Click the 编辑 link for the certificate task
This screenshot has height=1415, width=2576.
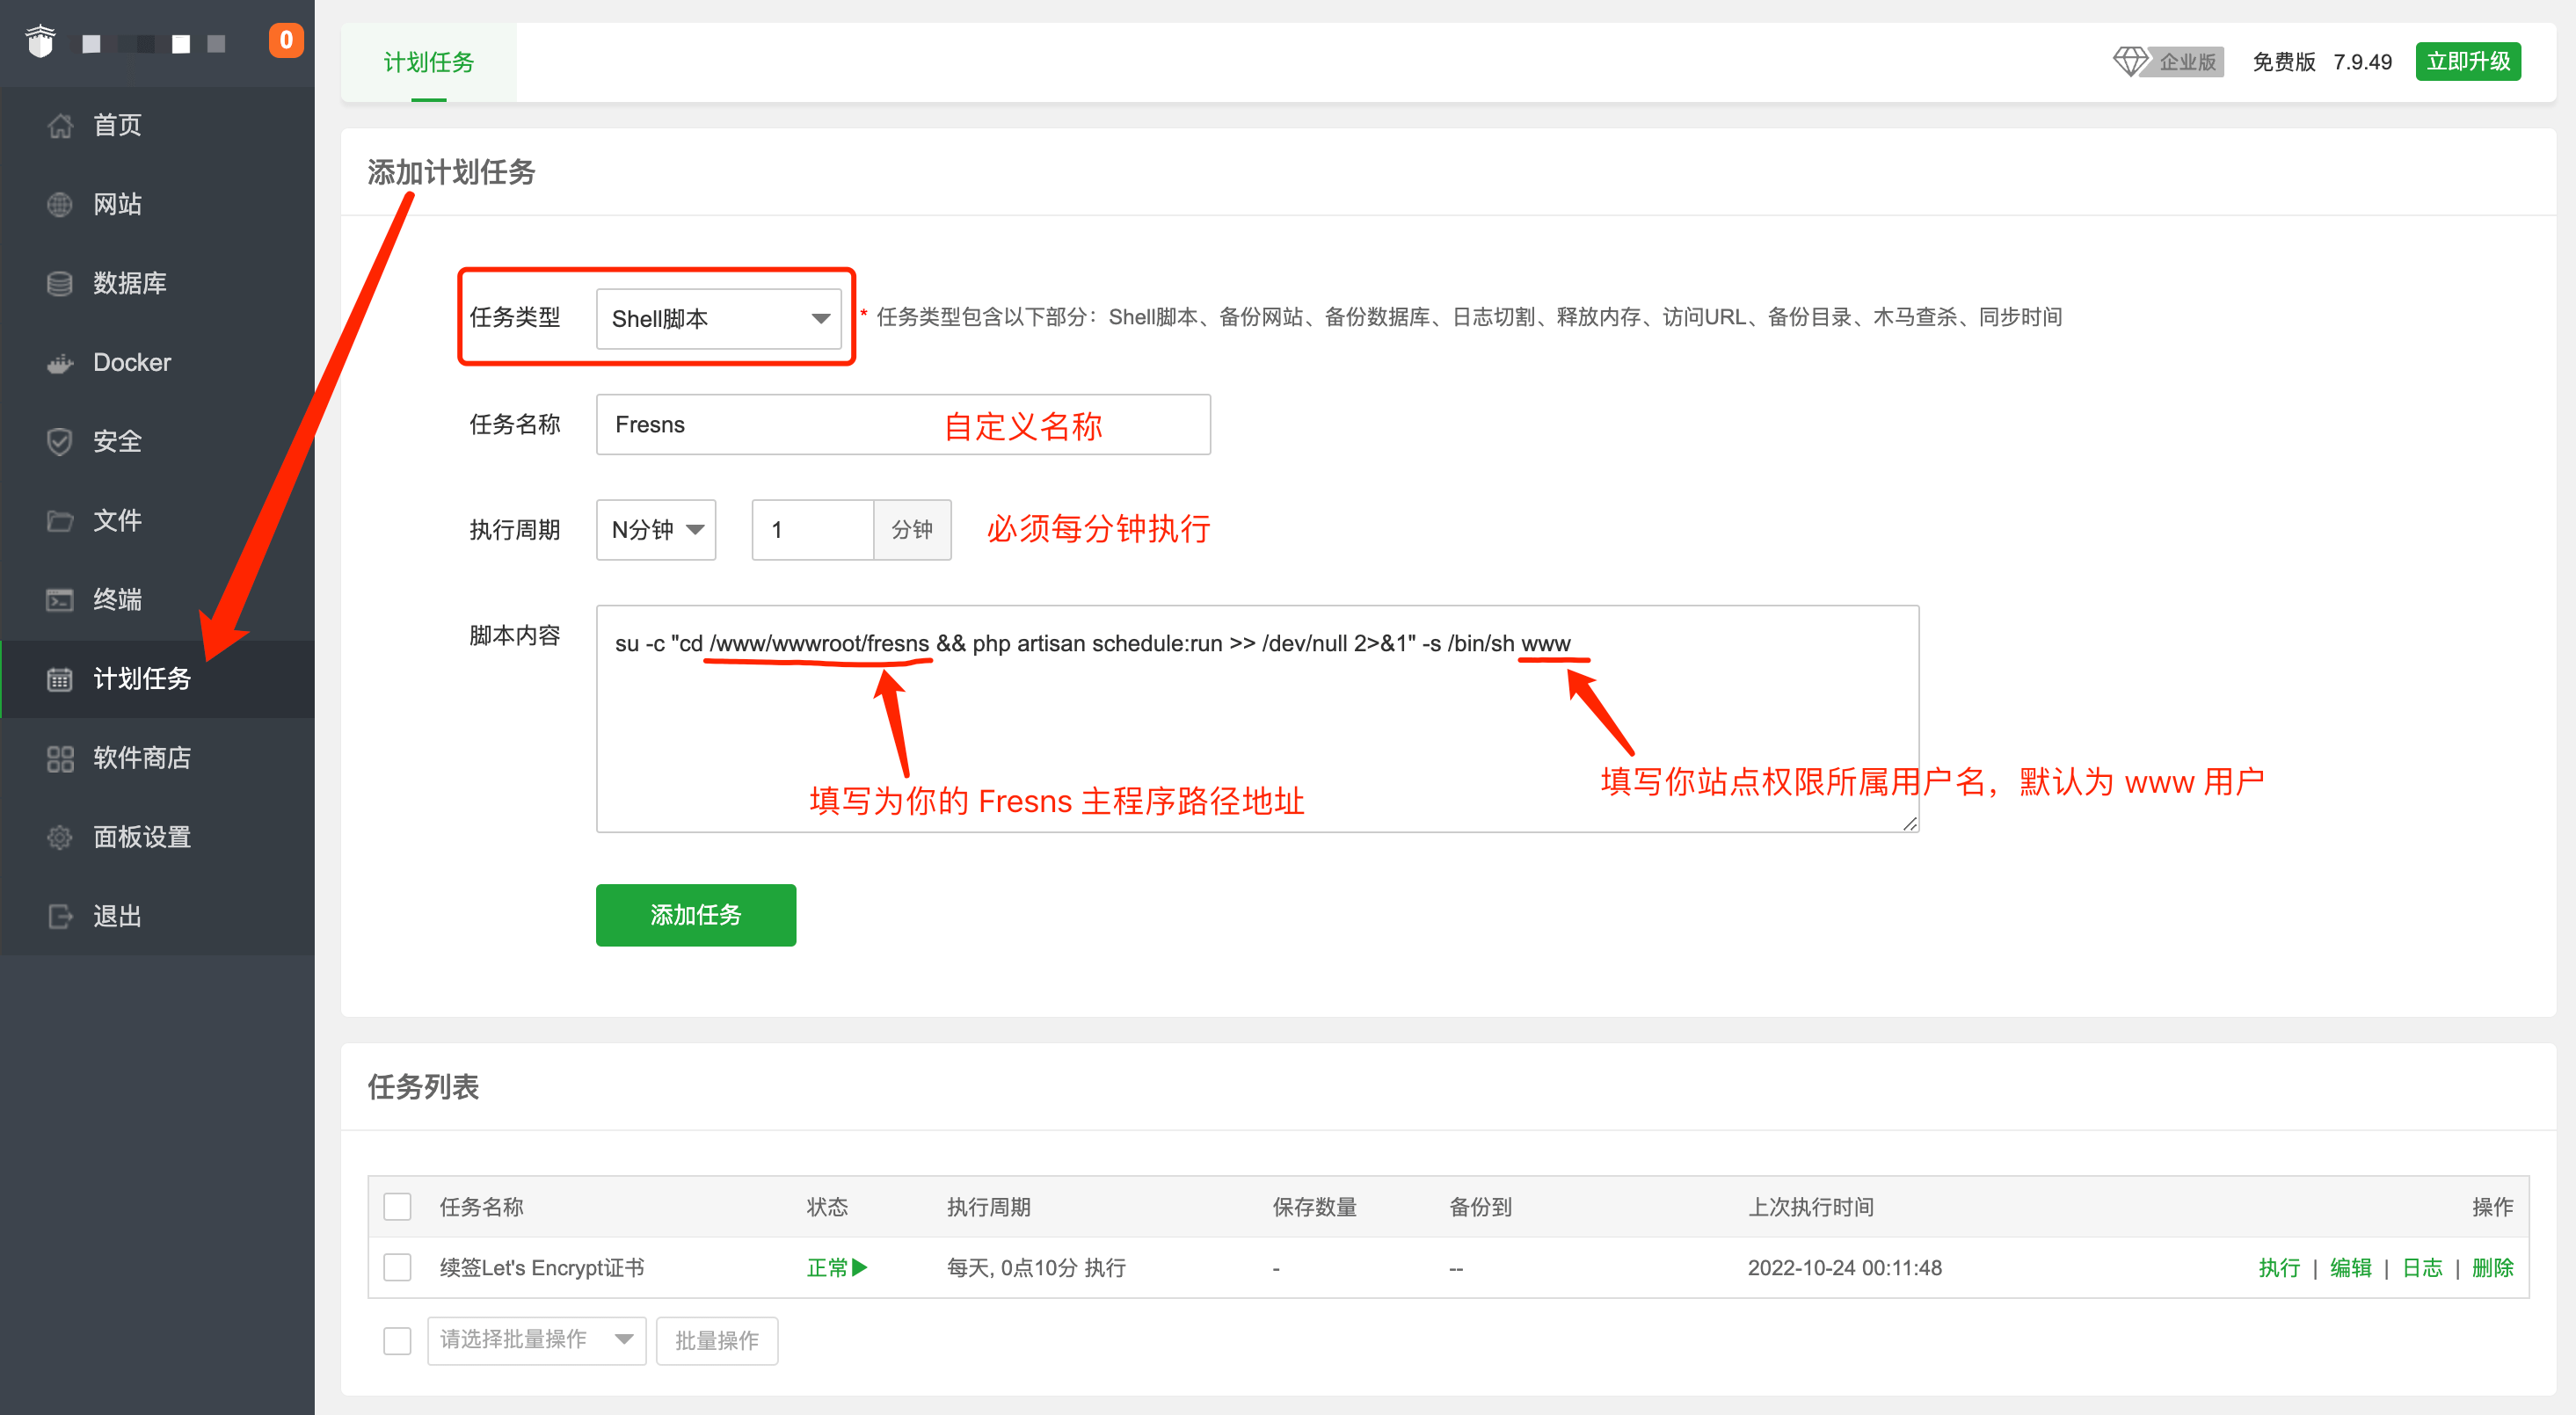(x=2351, y=1267)
